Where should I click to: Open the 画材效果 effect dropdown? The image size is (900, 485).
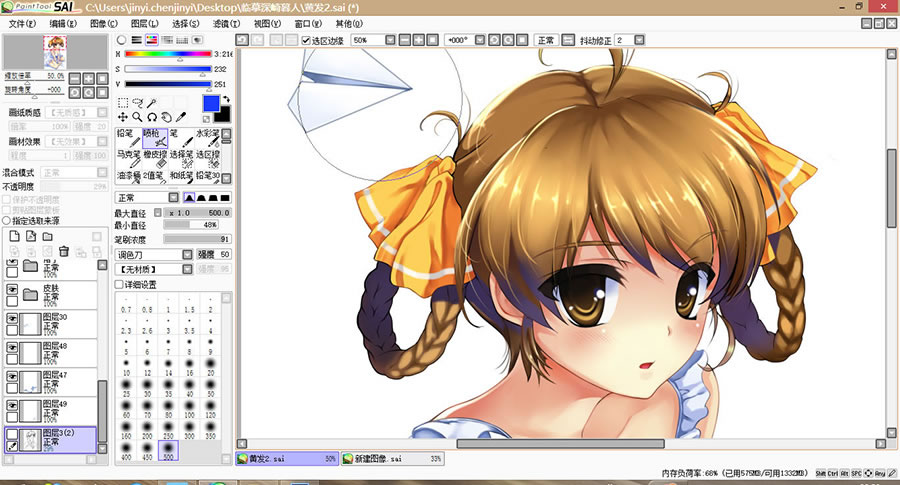(x=102, y=141)
